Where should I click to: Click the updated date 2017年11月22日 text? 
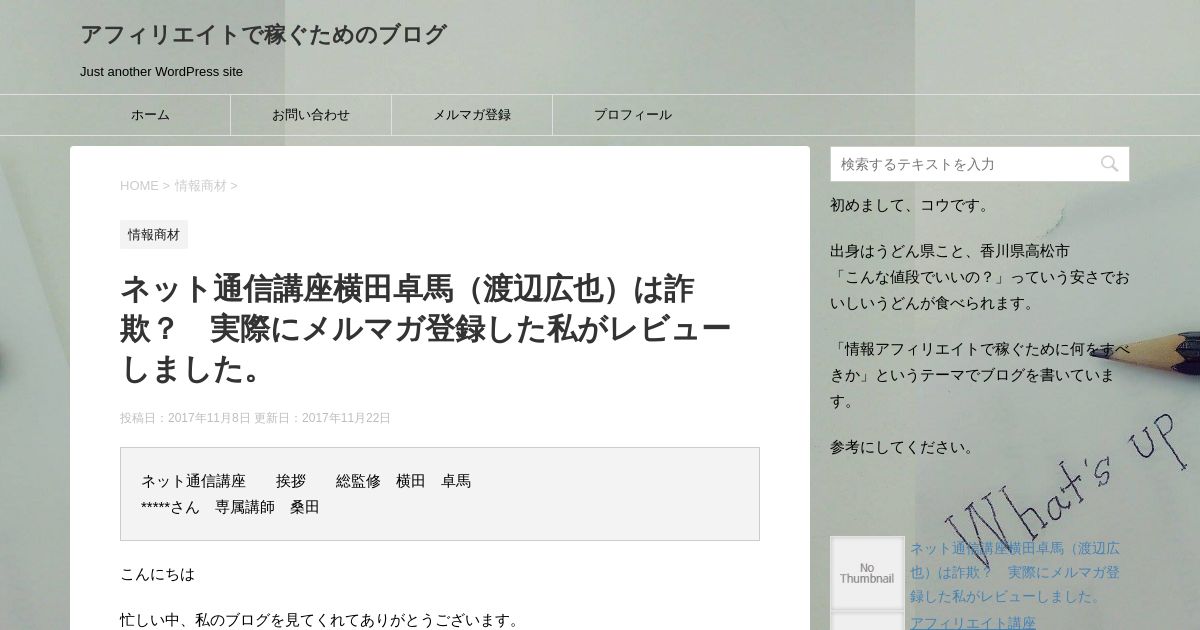tap(346, 418)
